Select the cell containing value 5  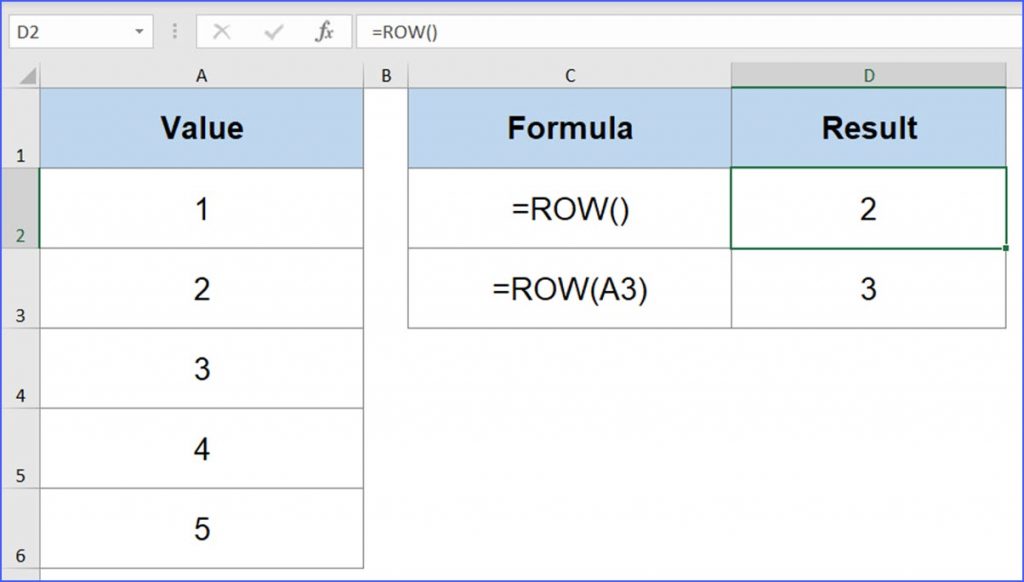click(202, 528)
